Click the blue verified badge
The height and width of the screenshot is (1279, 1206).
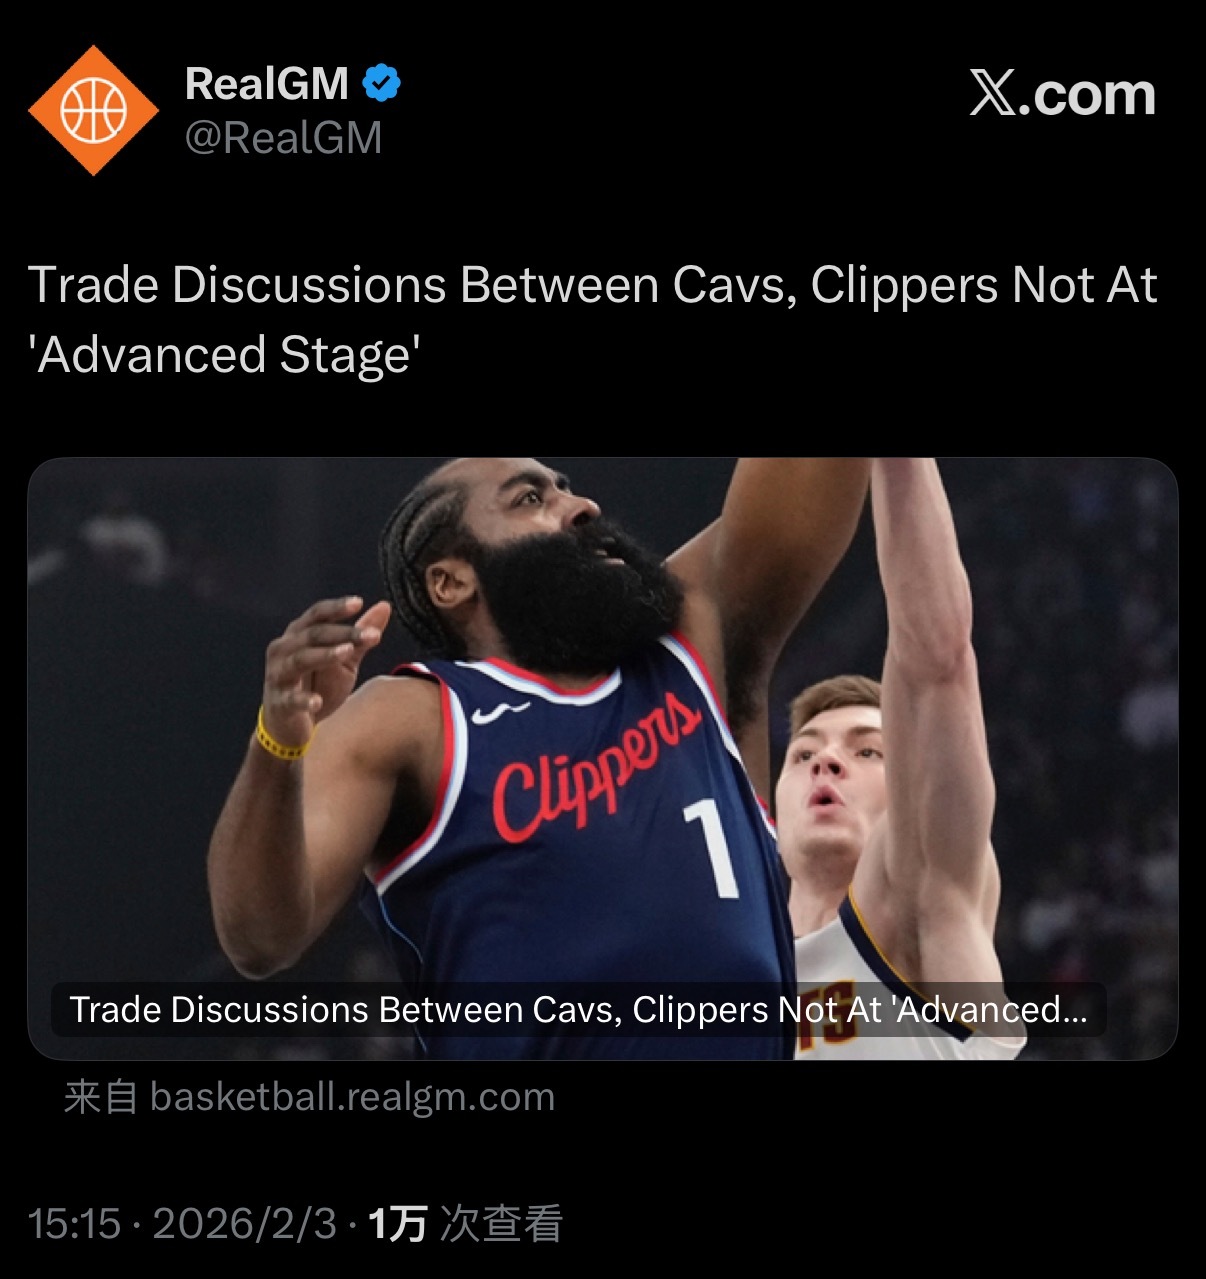(x=381, y=83)
